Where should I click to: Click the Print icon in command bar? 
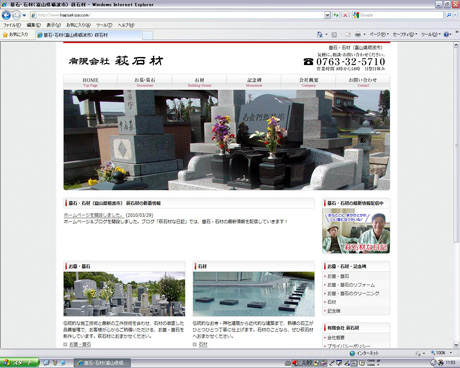358,34
